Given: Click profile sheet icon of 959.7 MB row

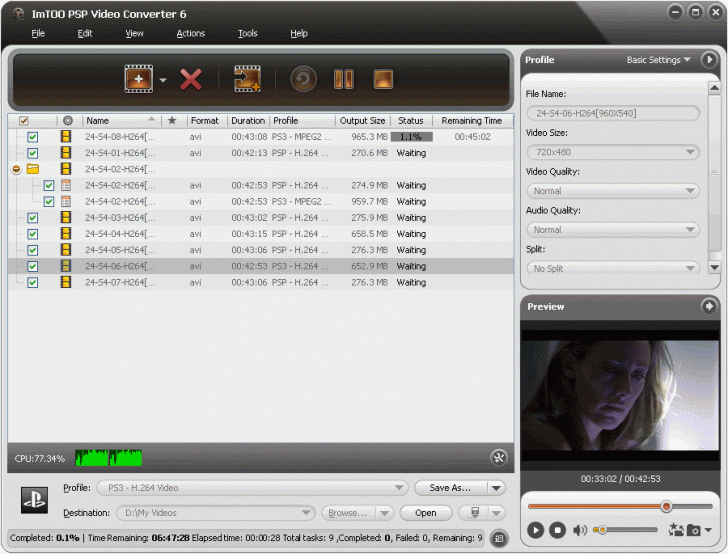Looking at the screenshot, I should tap(66, 202).
